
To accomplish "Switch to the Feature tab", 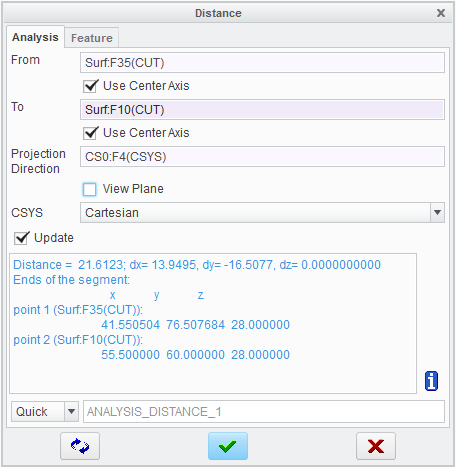I will pos(92,38).
